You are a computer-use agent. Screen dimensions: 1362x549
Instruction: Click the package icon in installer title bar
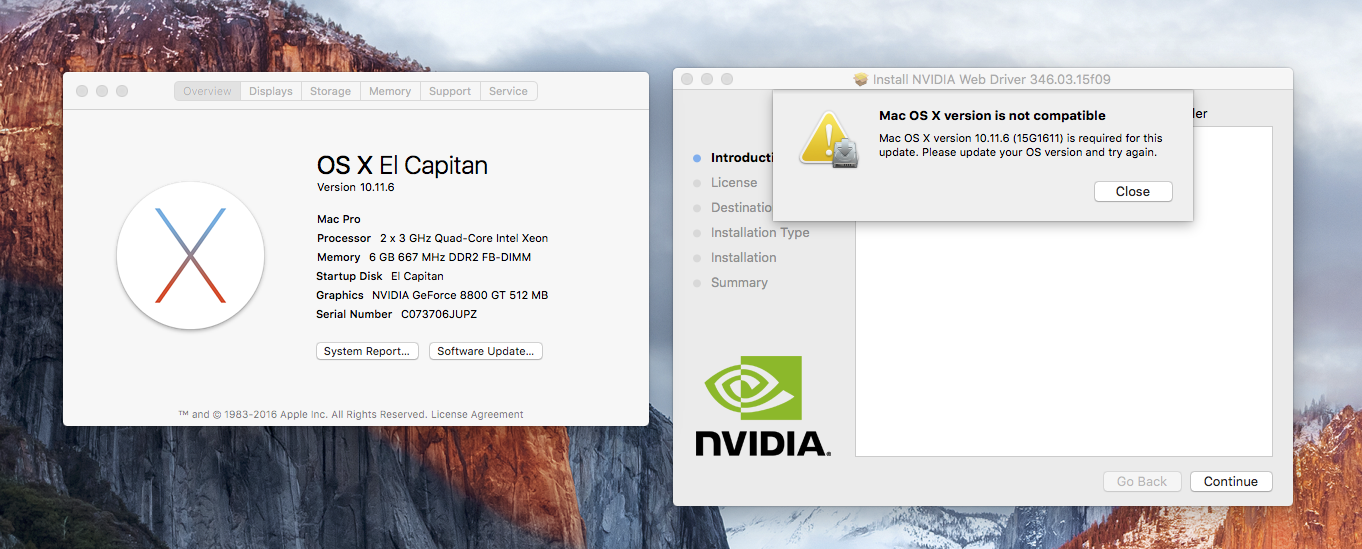point(861,79)
